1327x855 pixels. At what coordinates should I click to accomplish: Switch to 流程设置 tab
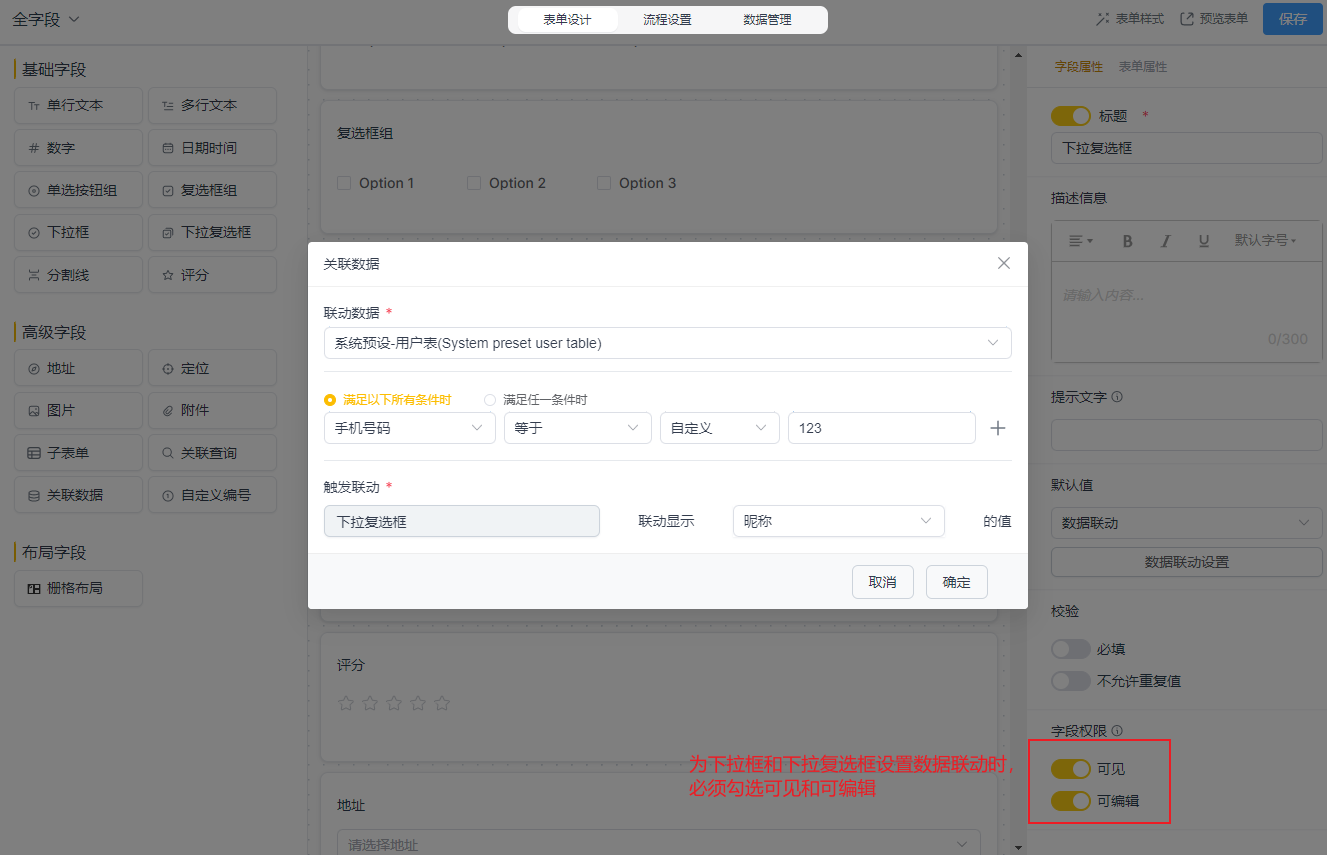(667, 20)
